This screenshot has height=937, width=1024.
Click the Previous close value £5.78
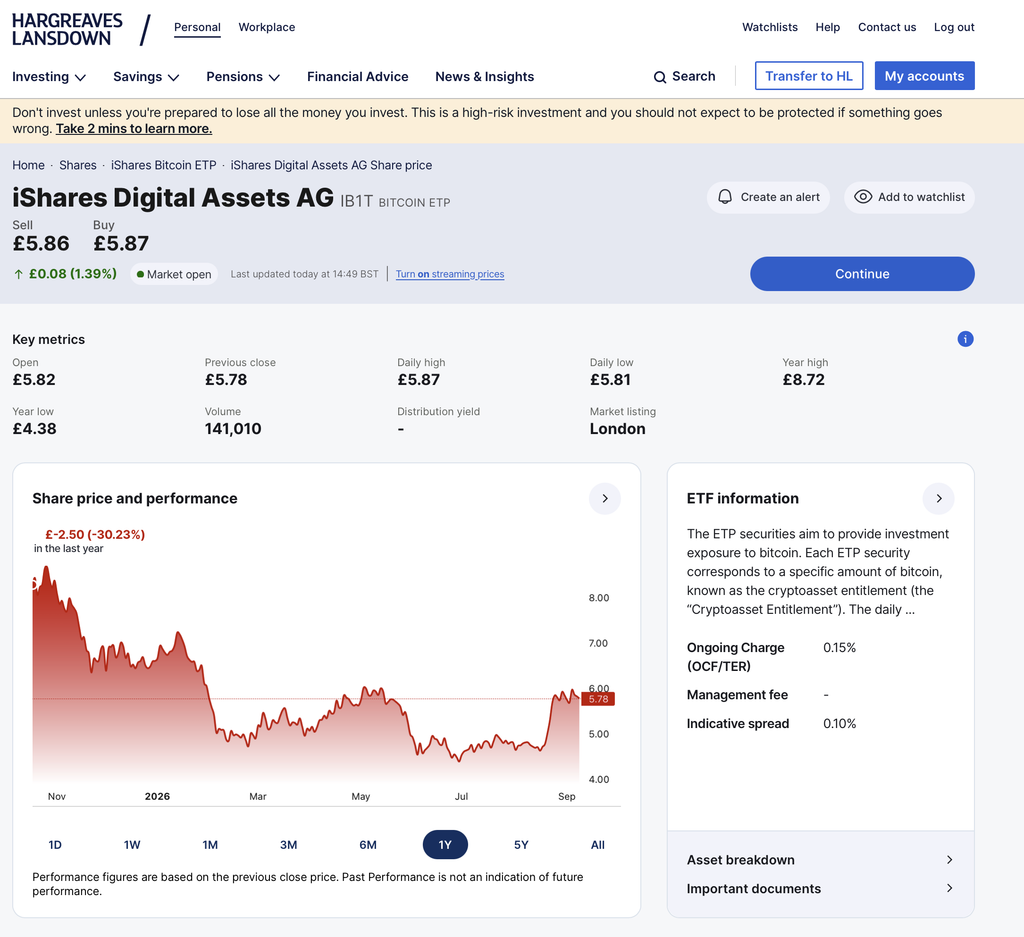tap(225, 380)
